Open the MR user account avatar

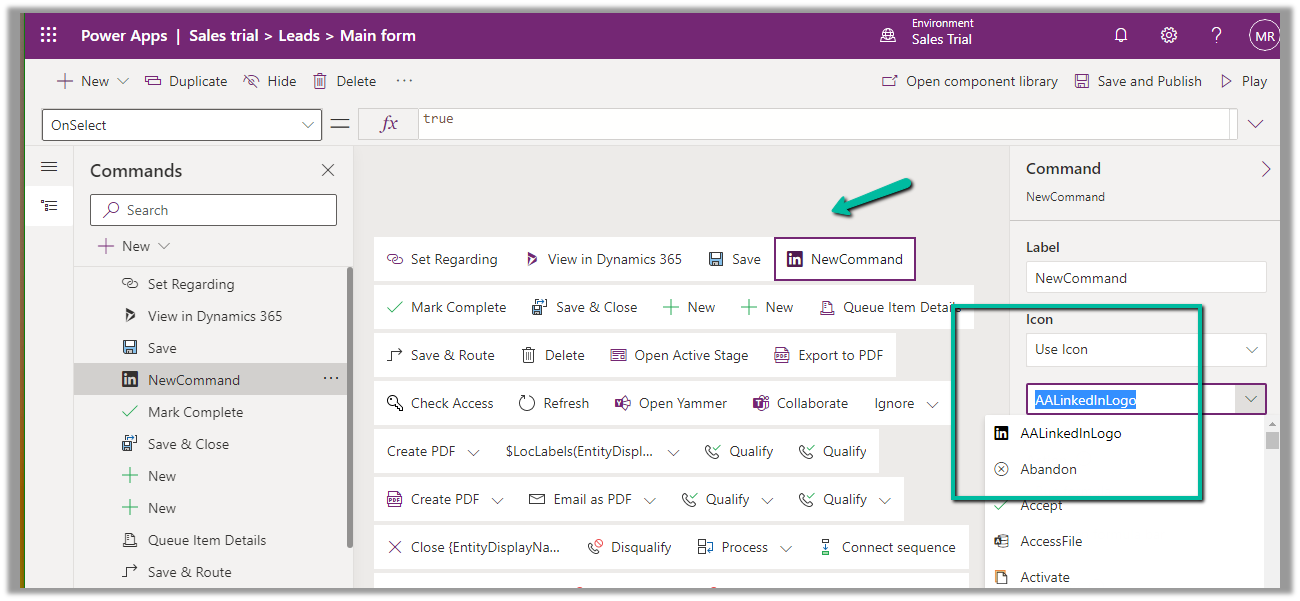[1264, 36]
